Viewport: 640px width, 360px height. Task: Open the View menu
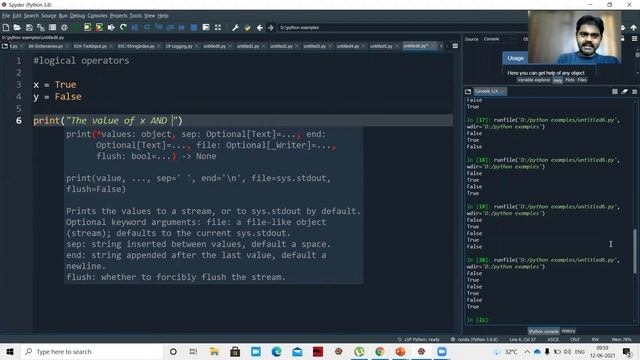[x=149, y=16]
